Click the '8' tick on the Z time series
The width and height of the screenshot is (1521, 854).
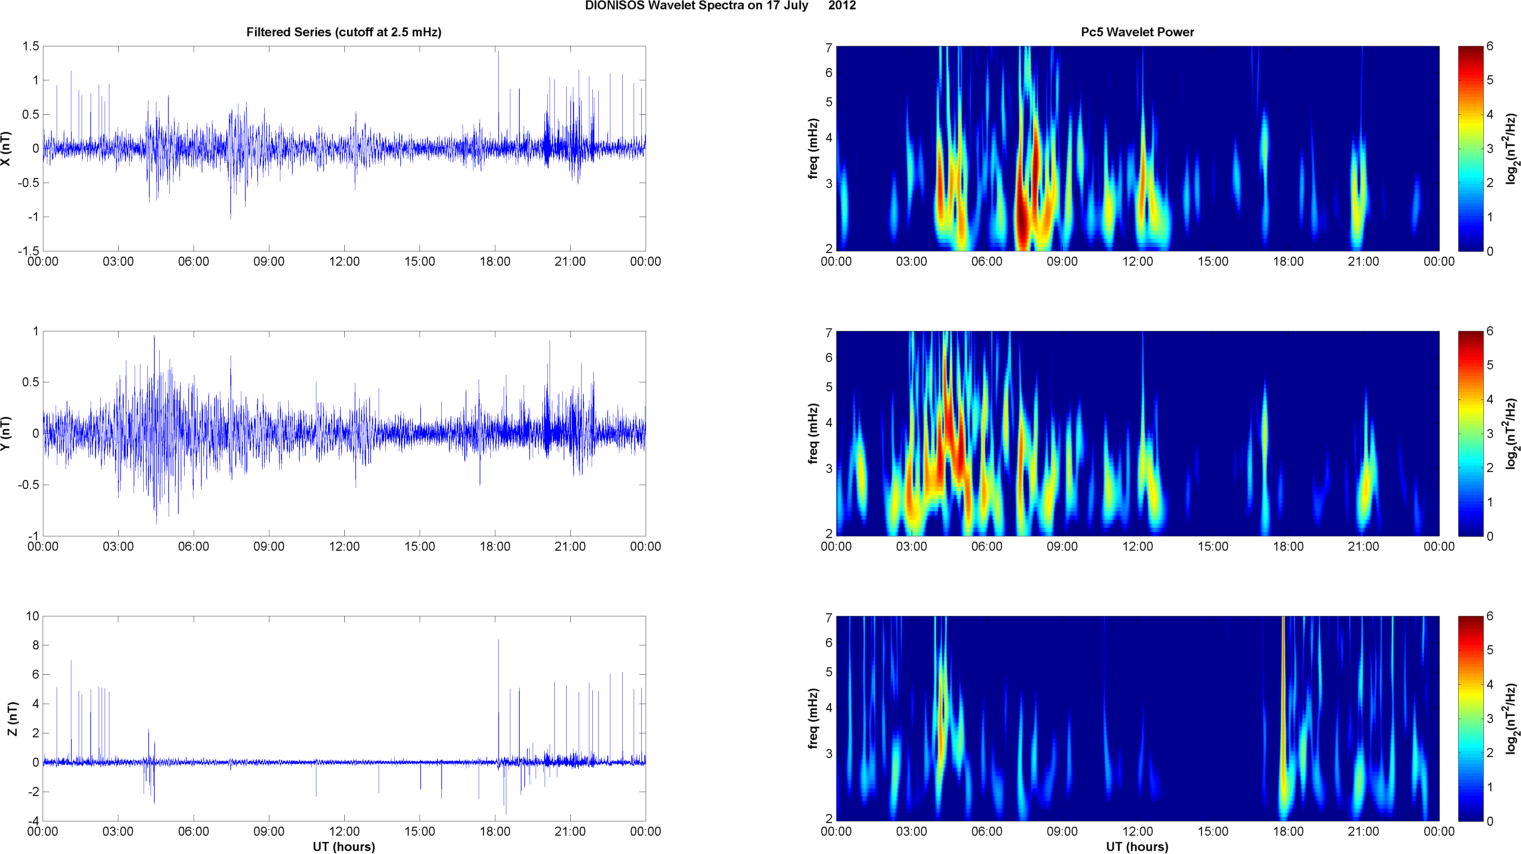[x=36, y=646]
